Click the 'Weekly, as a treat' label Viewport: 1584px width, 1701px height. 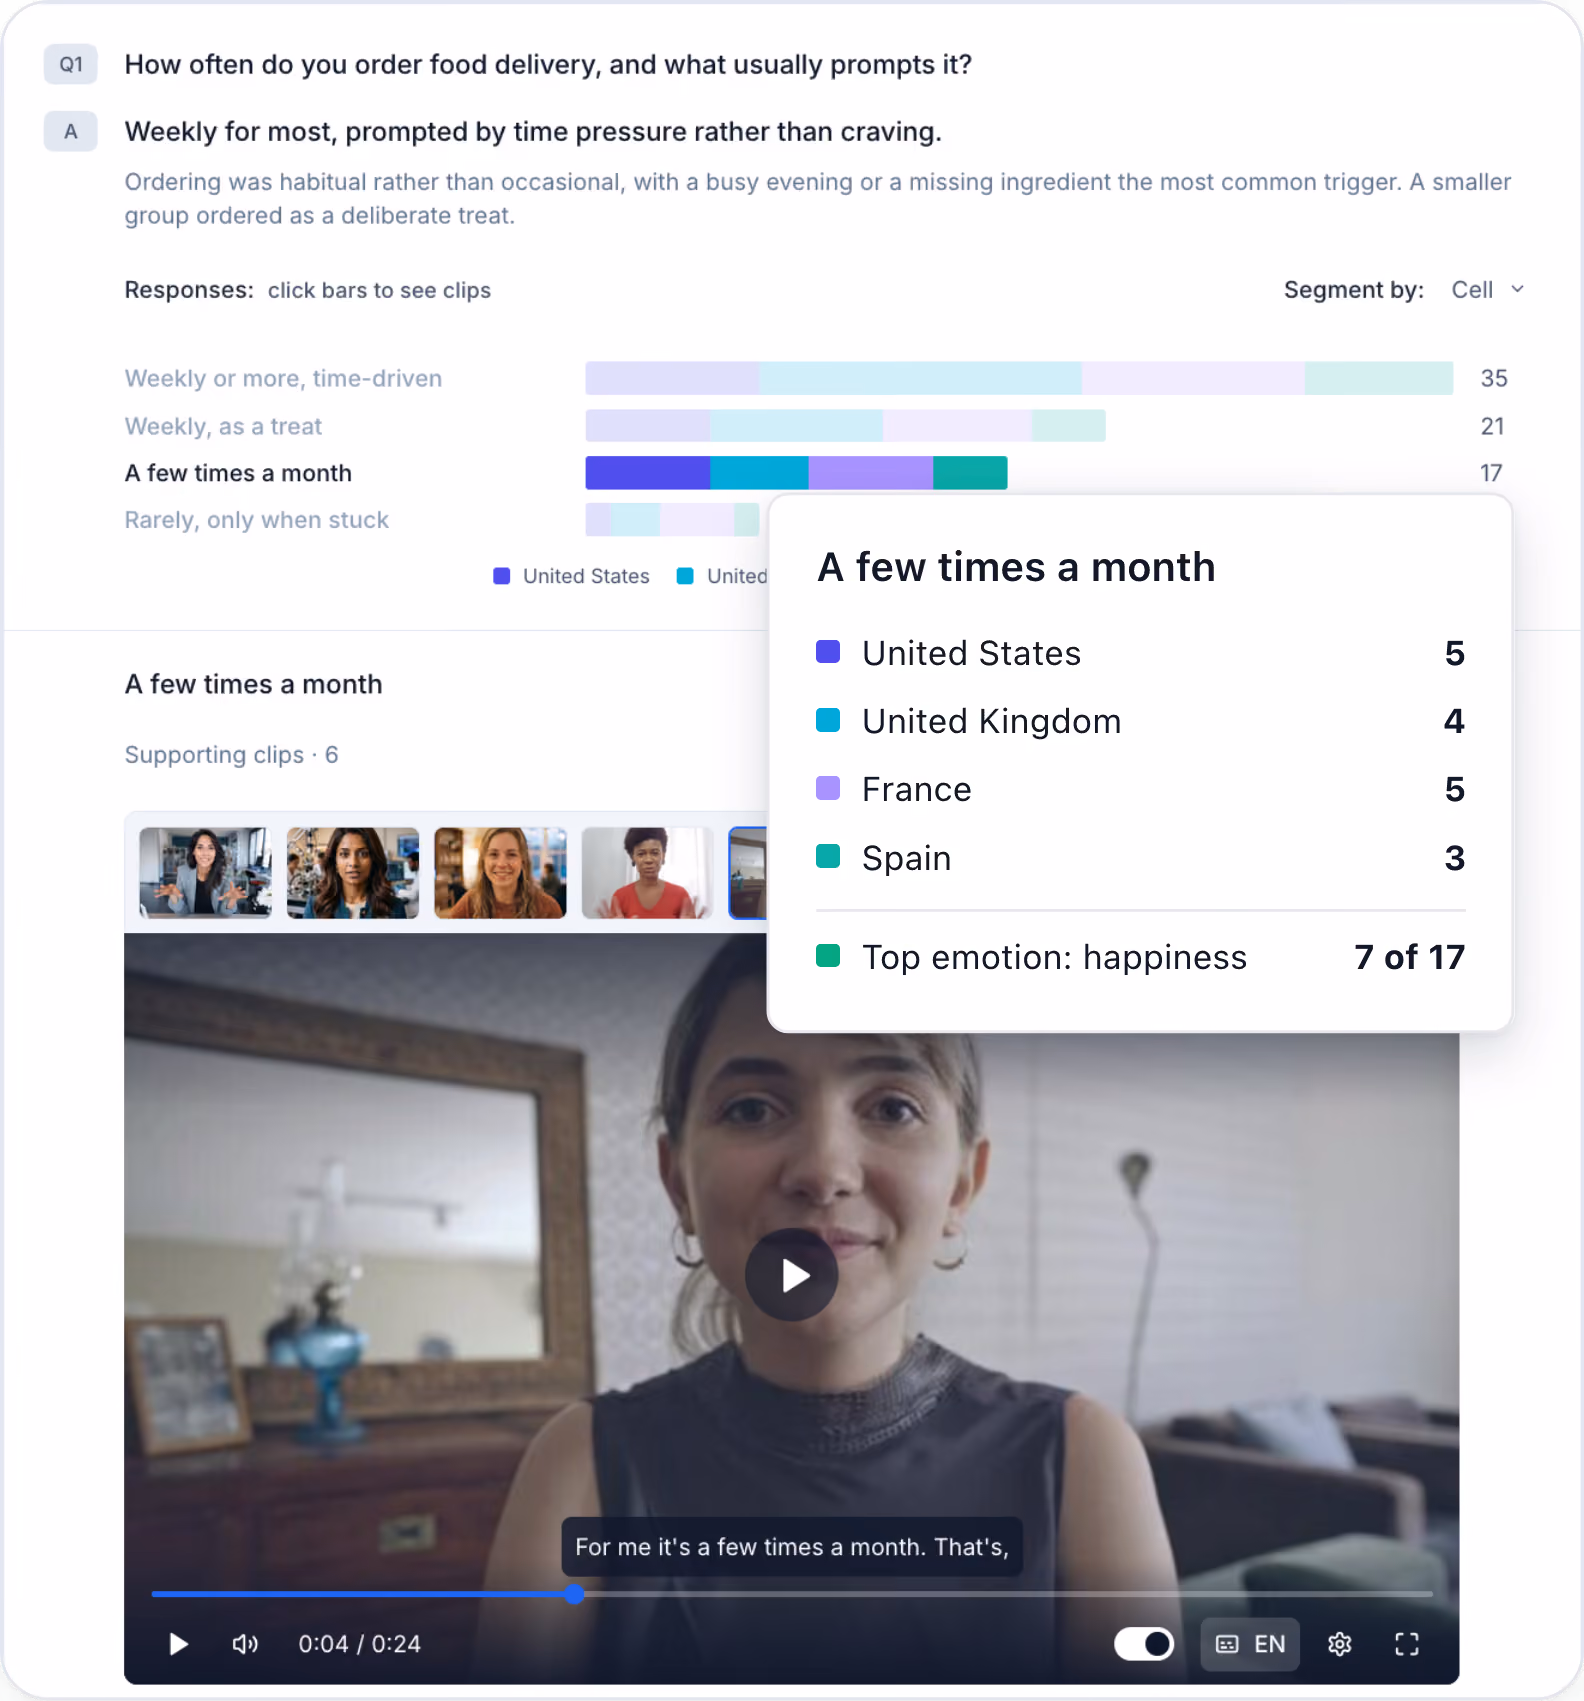pyautogui.click(x=223, y=426)
